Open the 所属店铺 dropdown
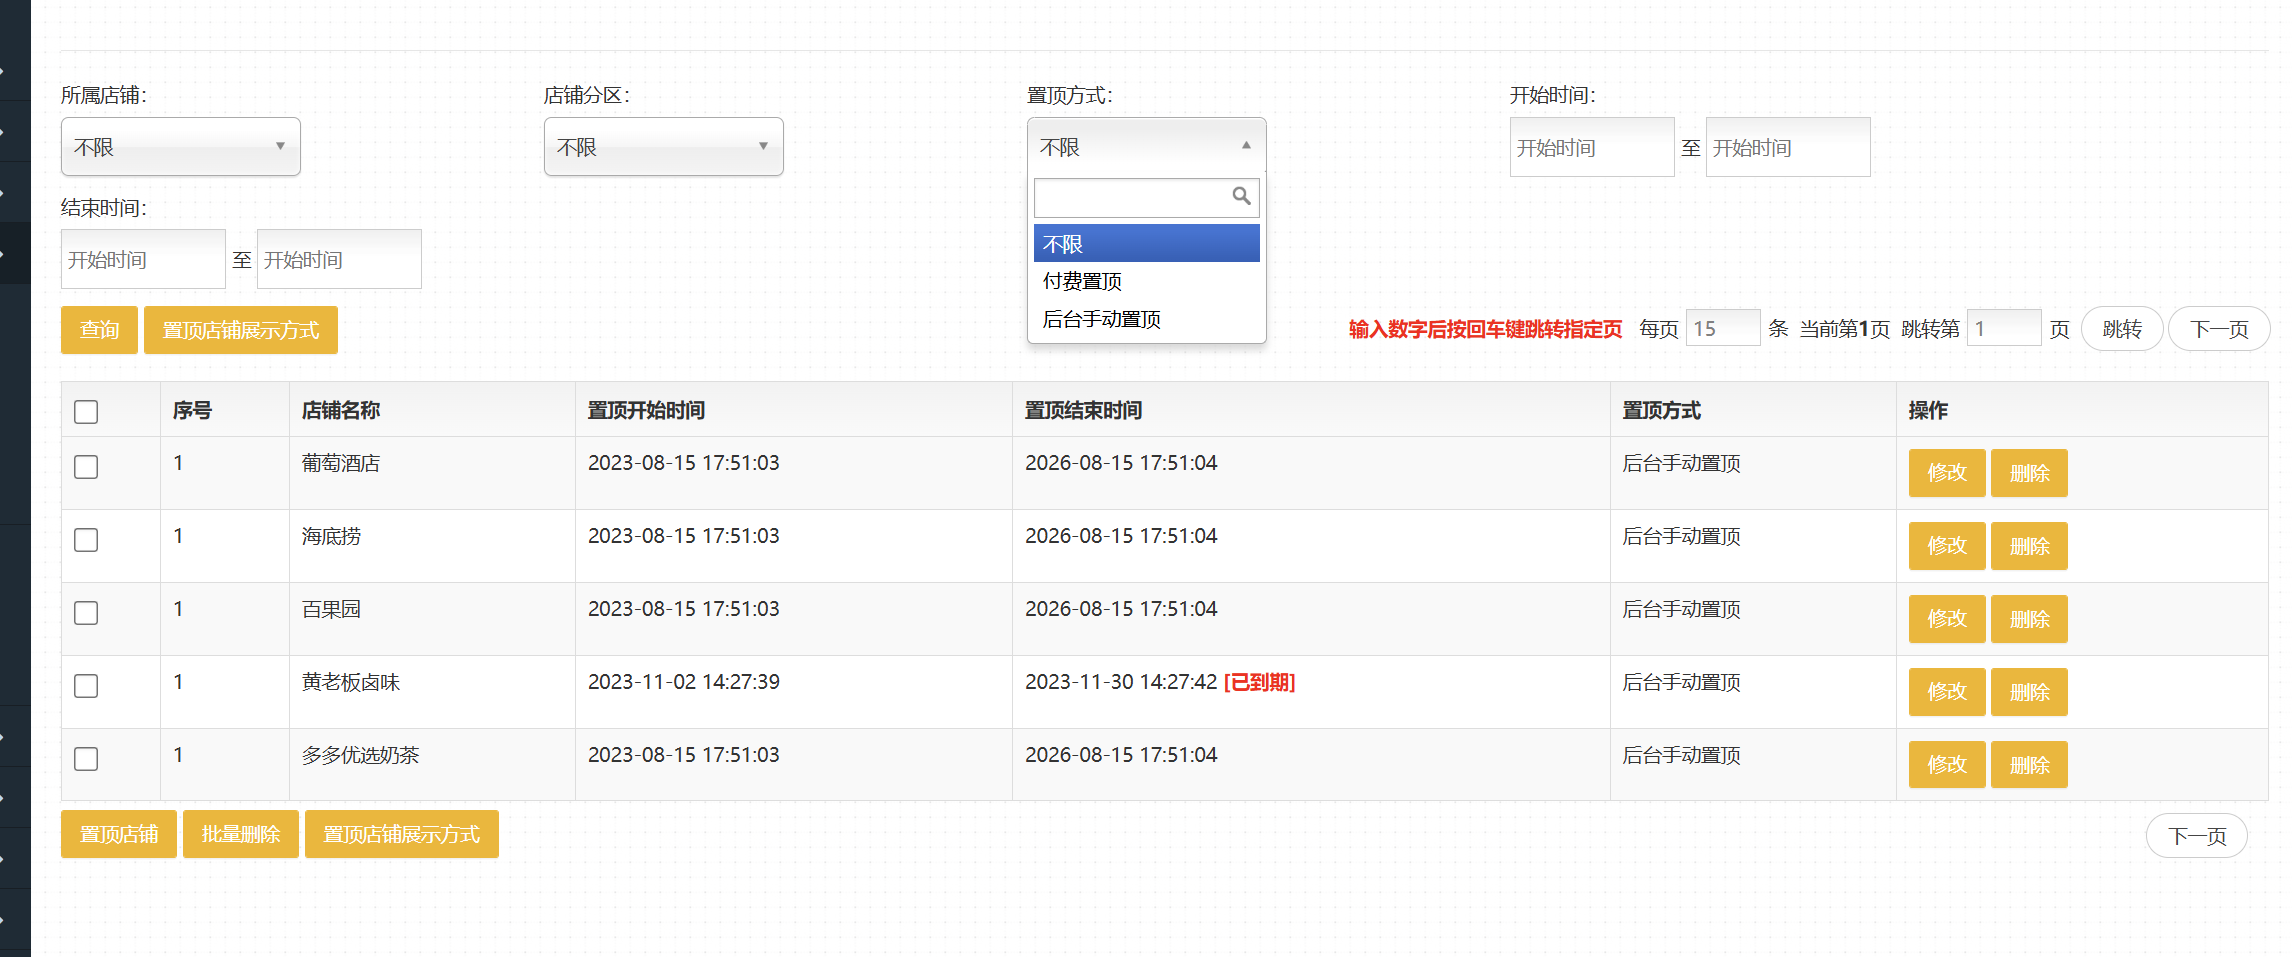The width and height of the screenshot is (2292, 957). coord(180,147)
